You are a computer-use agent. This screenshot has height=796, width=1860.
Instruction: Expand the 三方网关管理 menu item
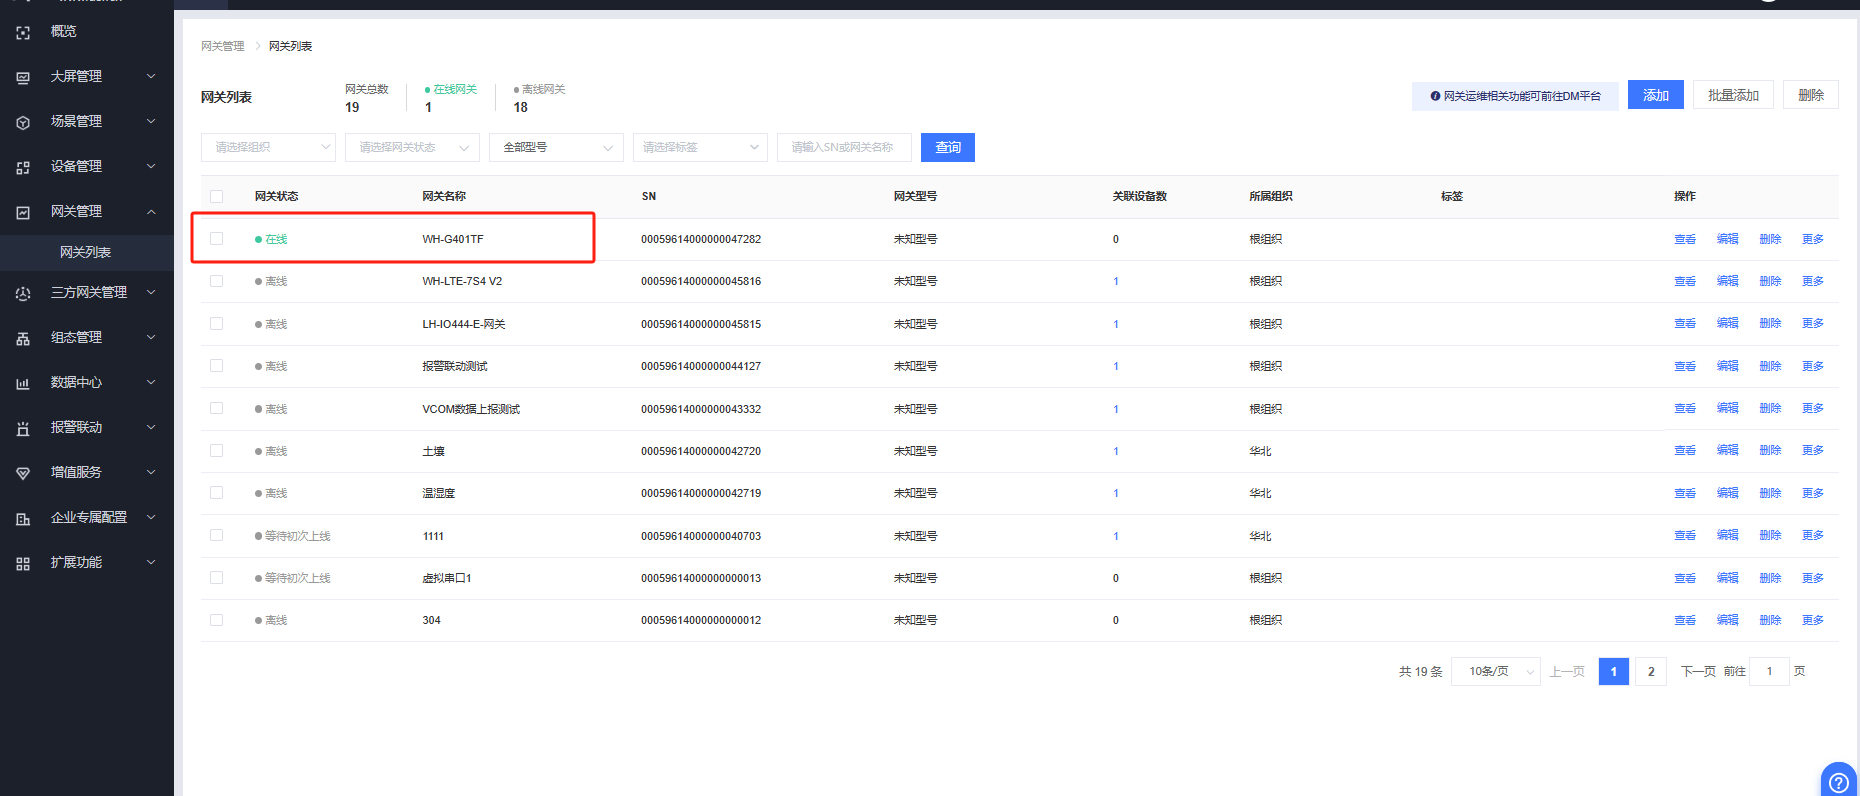pyautogui.click(x=88, y=292)
